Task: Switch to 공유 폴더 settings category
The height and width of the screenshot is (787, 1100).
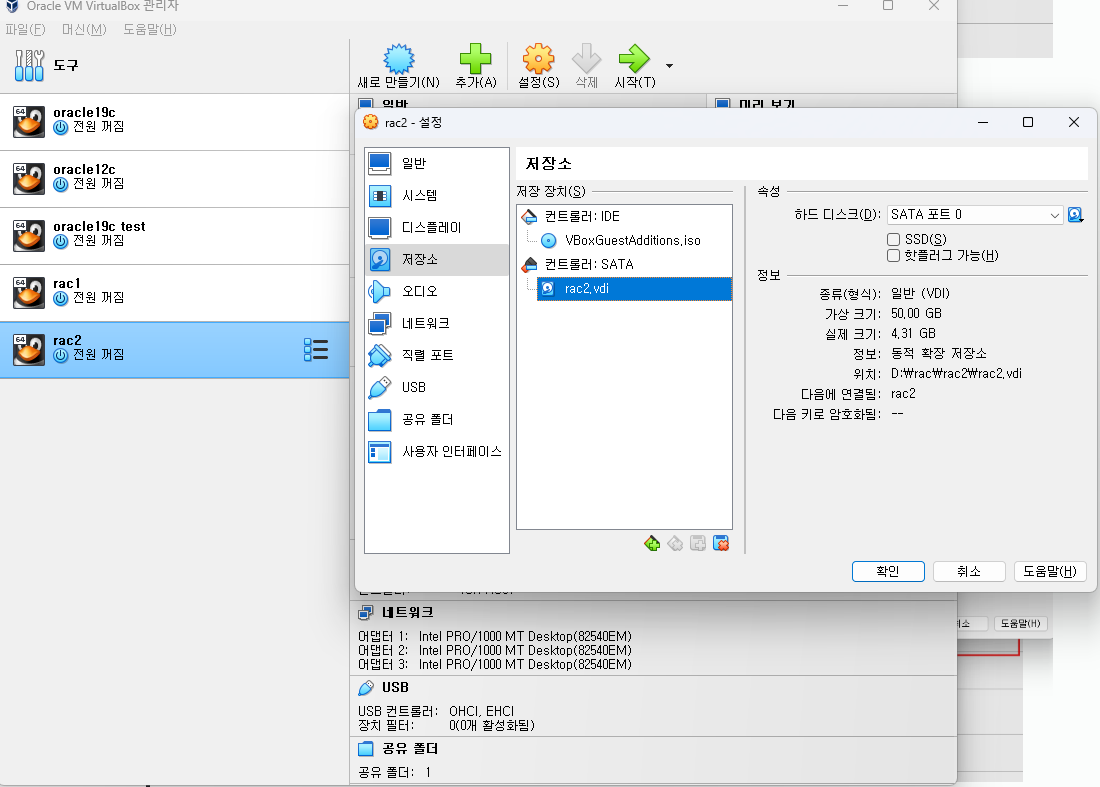Action: 436,419
